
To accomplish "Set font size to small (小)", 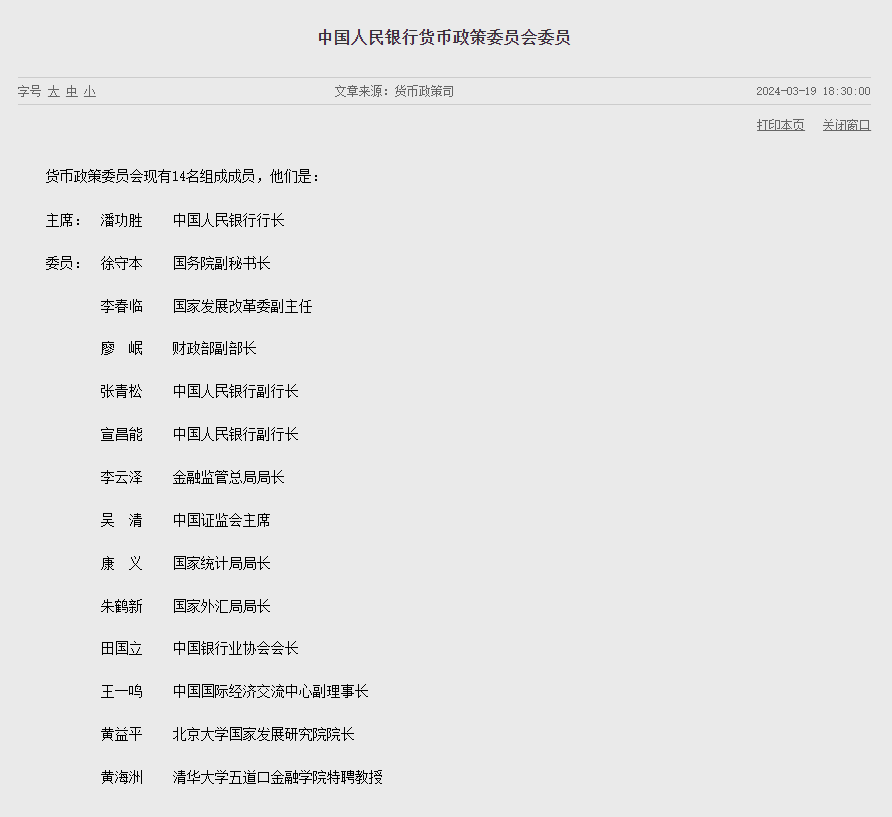I will (90, 91).
